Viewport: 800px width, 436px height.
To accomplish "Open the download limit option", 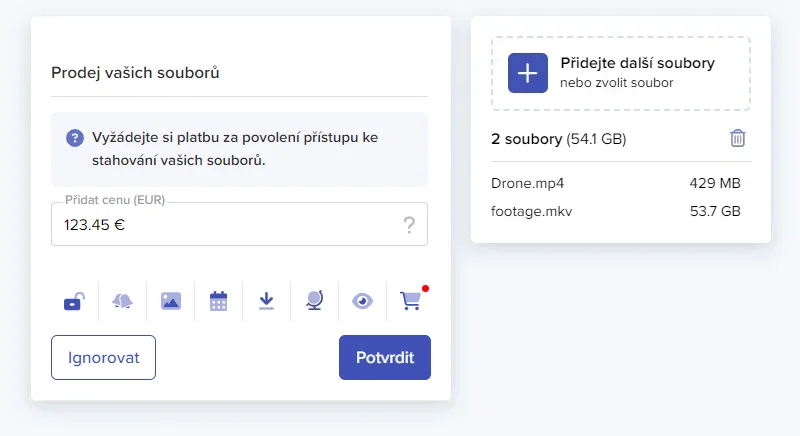I will (266, 300).
